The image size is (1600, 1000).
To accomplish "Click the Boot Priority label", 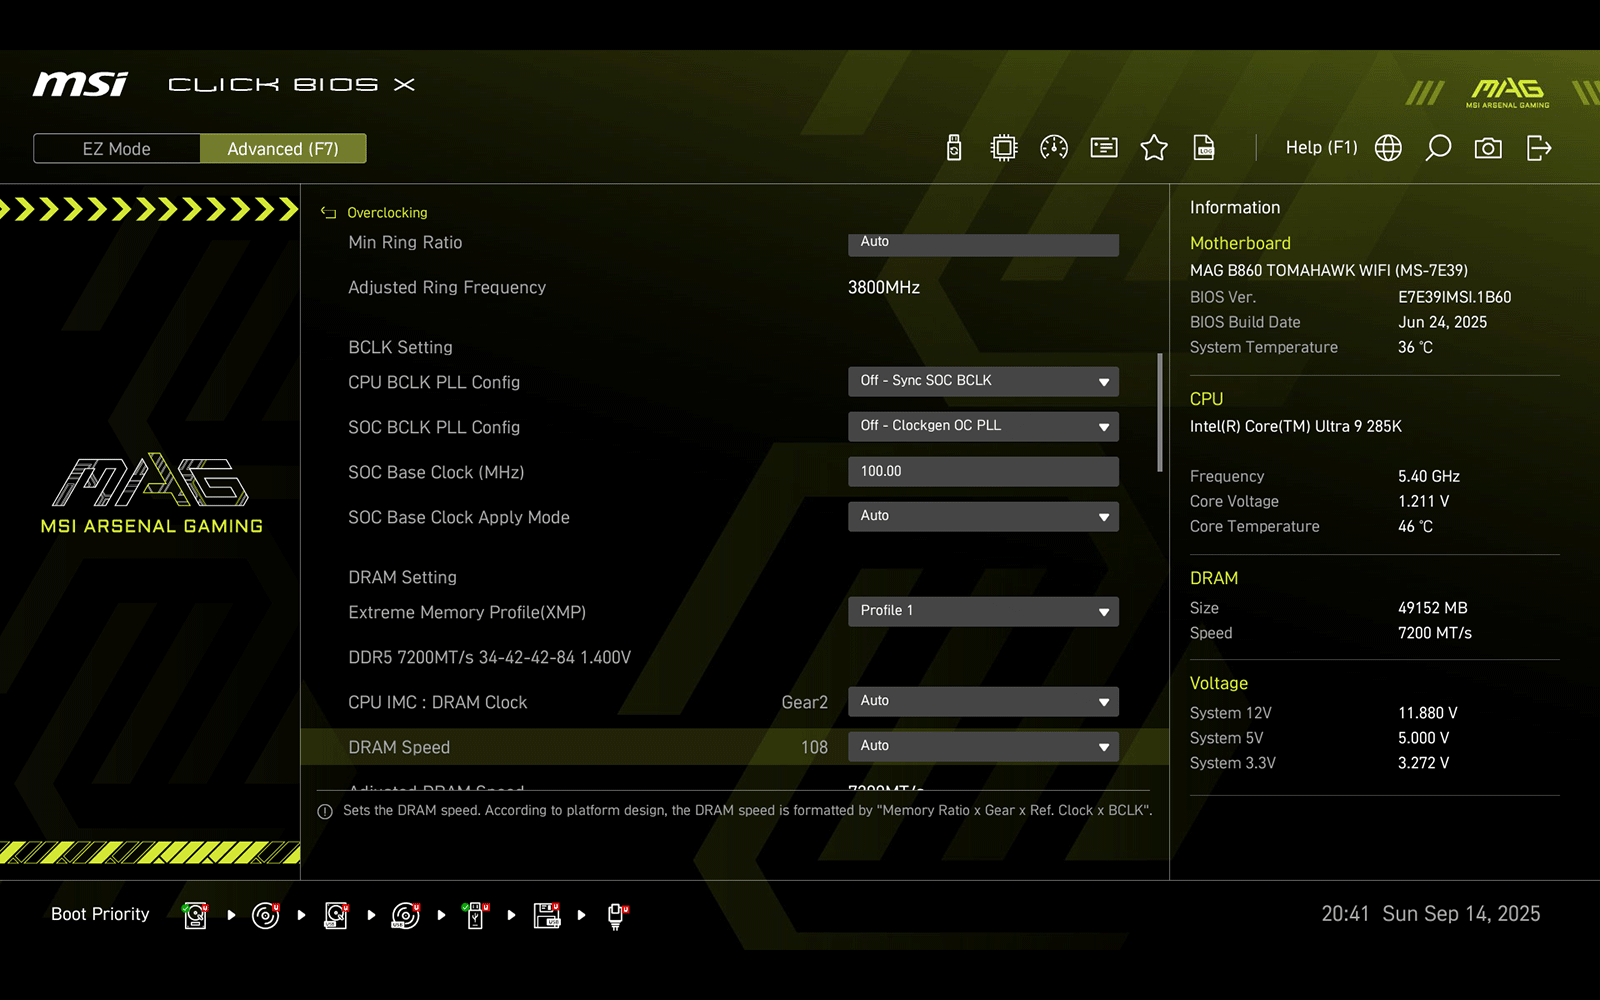I will coord(100,914).
